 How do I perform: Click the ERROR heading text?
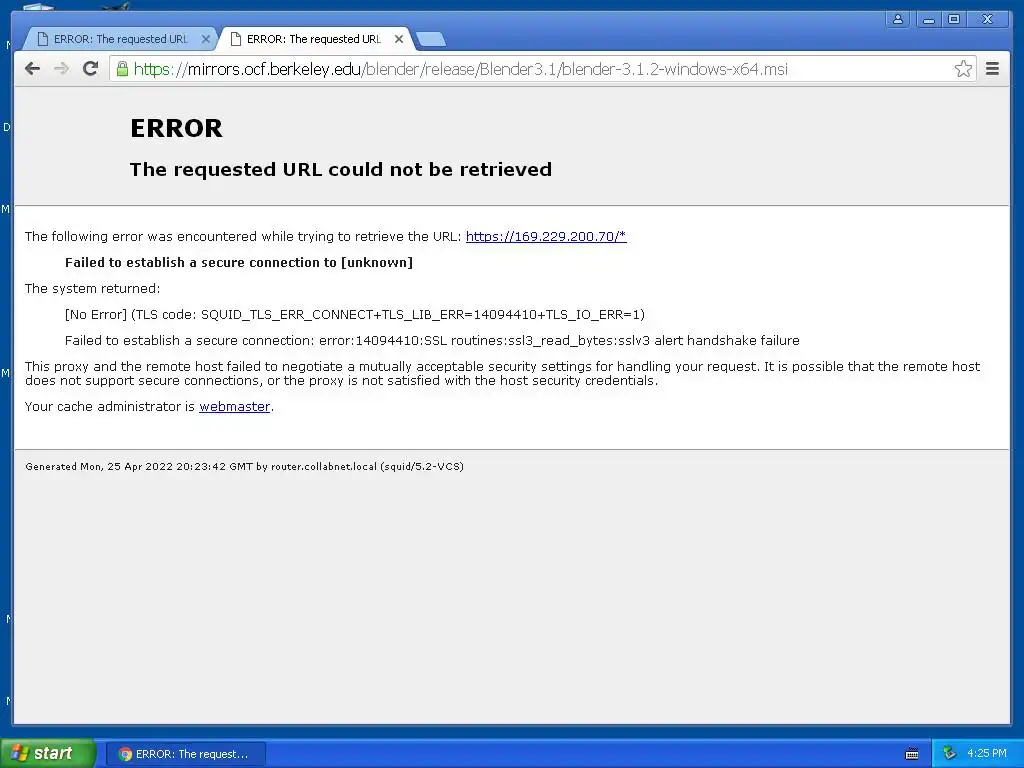tap(176, 128)
